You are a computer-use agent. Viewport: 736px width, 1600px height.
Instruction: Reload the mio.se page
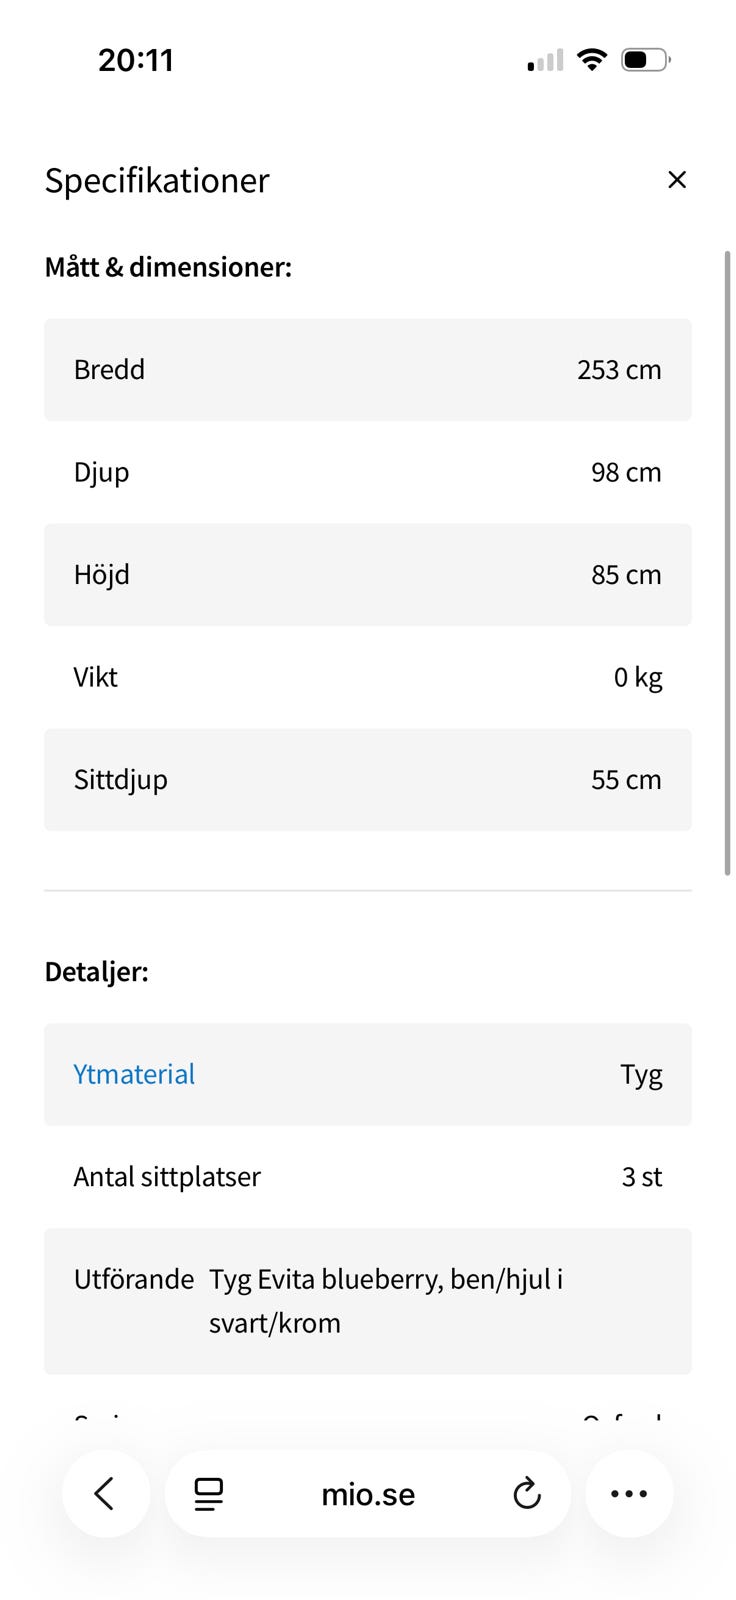point(527,1494)
